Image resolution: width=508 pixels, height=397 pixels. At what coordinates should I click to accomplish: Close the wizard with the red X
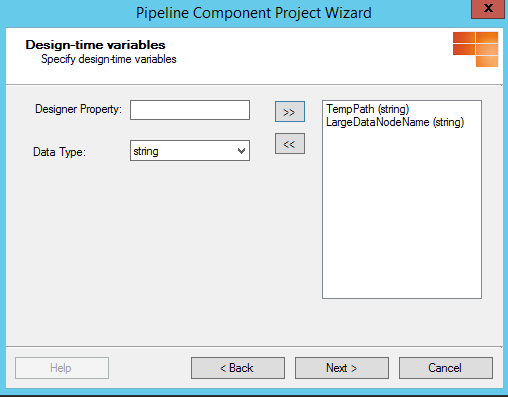pyautogui.click(x=488, y=9)
